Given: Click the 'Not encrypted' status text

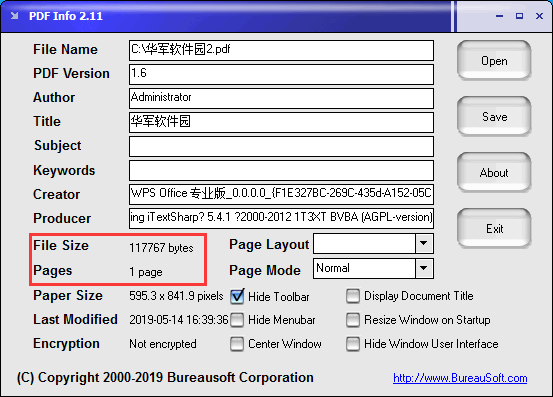Looking at the screenshot, I should tap(163, 344).
